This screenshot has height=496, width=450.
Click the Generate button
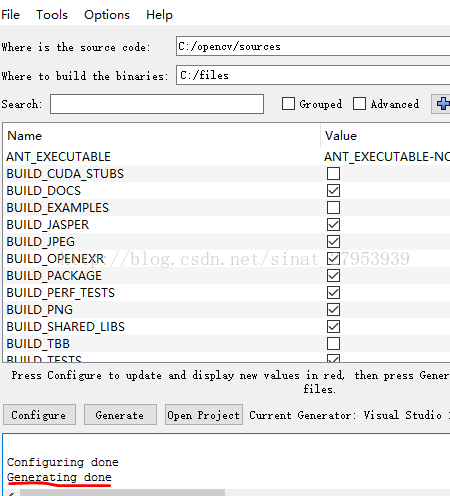(x=120, y=415)
